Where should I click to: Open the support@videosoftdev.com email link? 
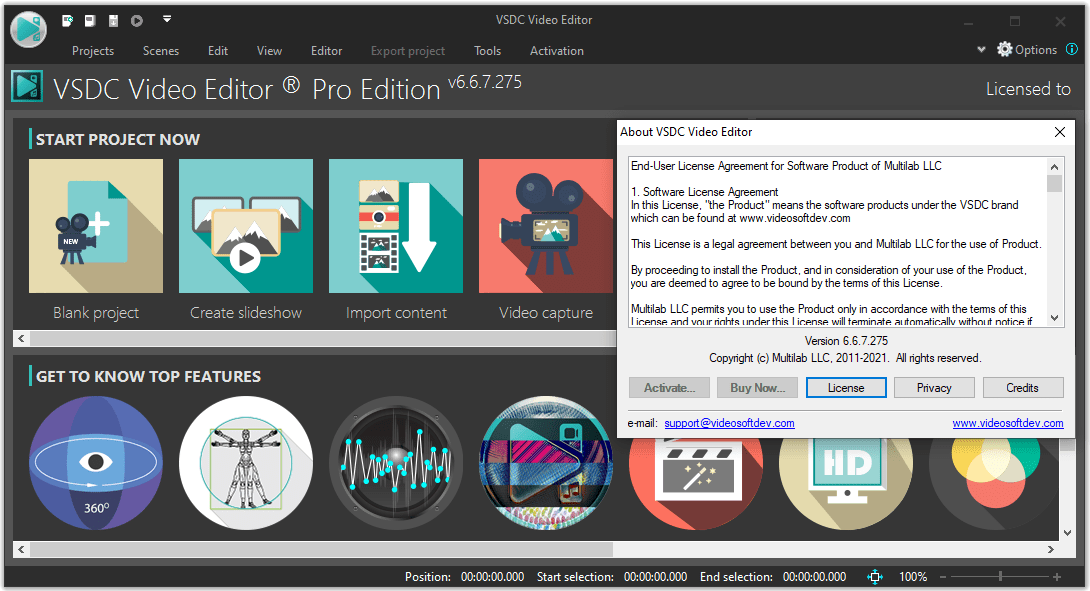[x=729, y=423]
